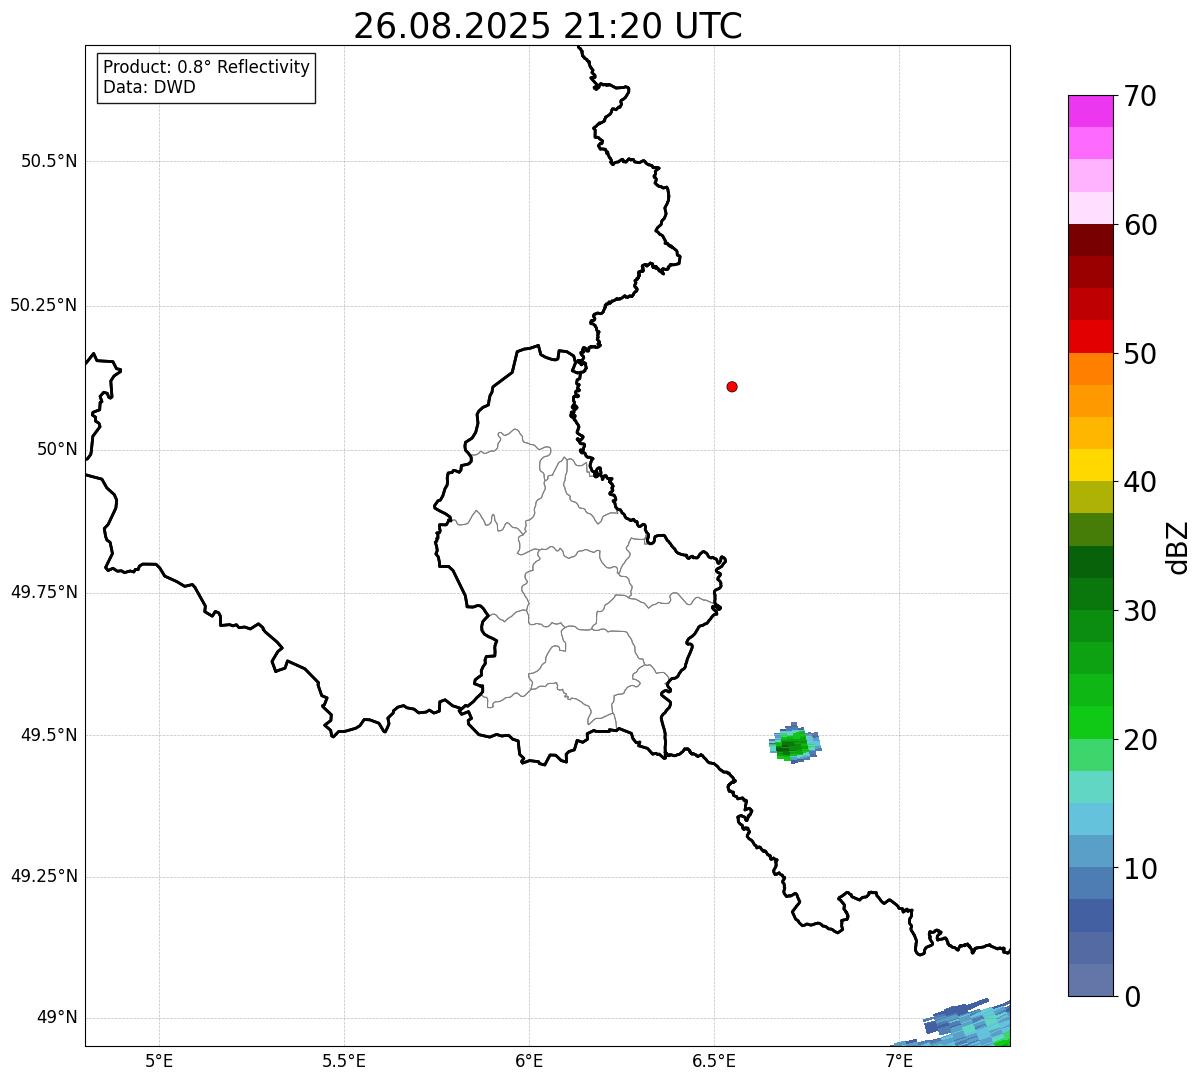Click the red station marker dot
The height and width of the screenshot is (1081, 1202).
pyautogui.click(x=732, y=386)
